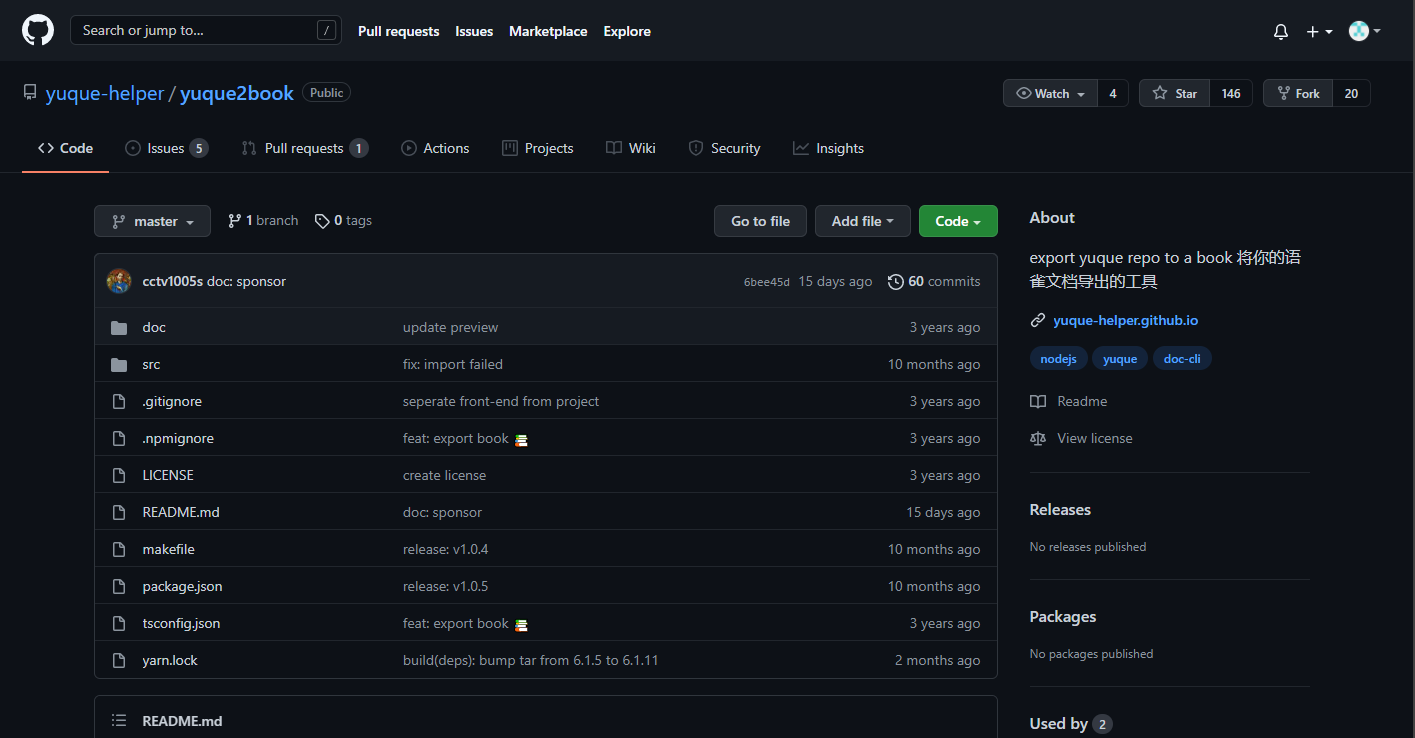Open the forks count 20

click(x=1351, y=93)
